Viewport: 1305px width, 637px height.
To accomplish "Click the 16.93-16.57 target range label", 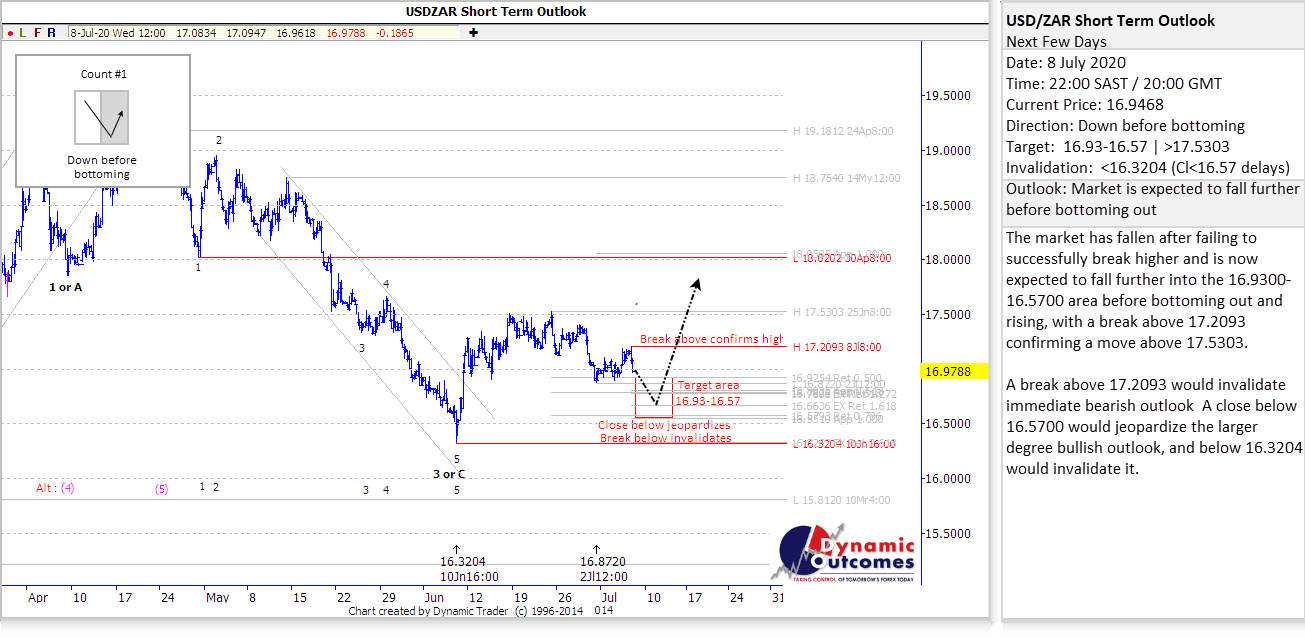I will point(708,401).
